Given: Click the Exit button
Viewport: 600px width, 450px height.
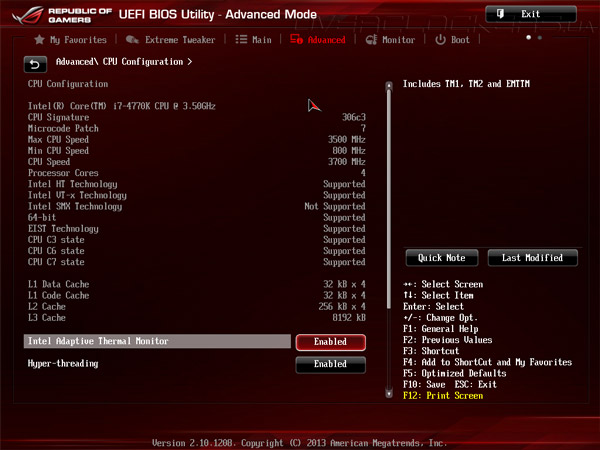Looking at the screenshot, I should point(531,14).
